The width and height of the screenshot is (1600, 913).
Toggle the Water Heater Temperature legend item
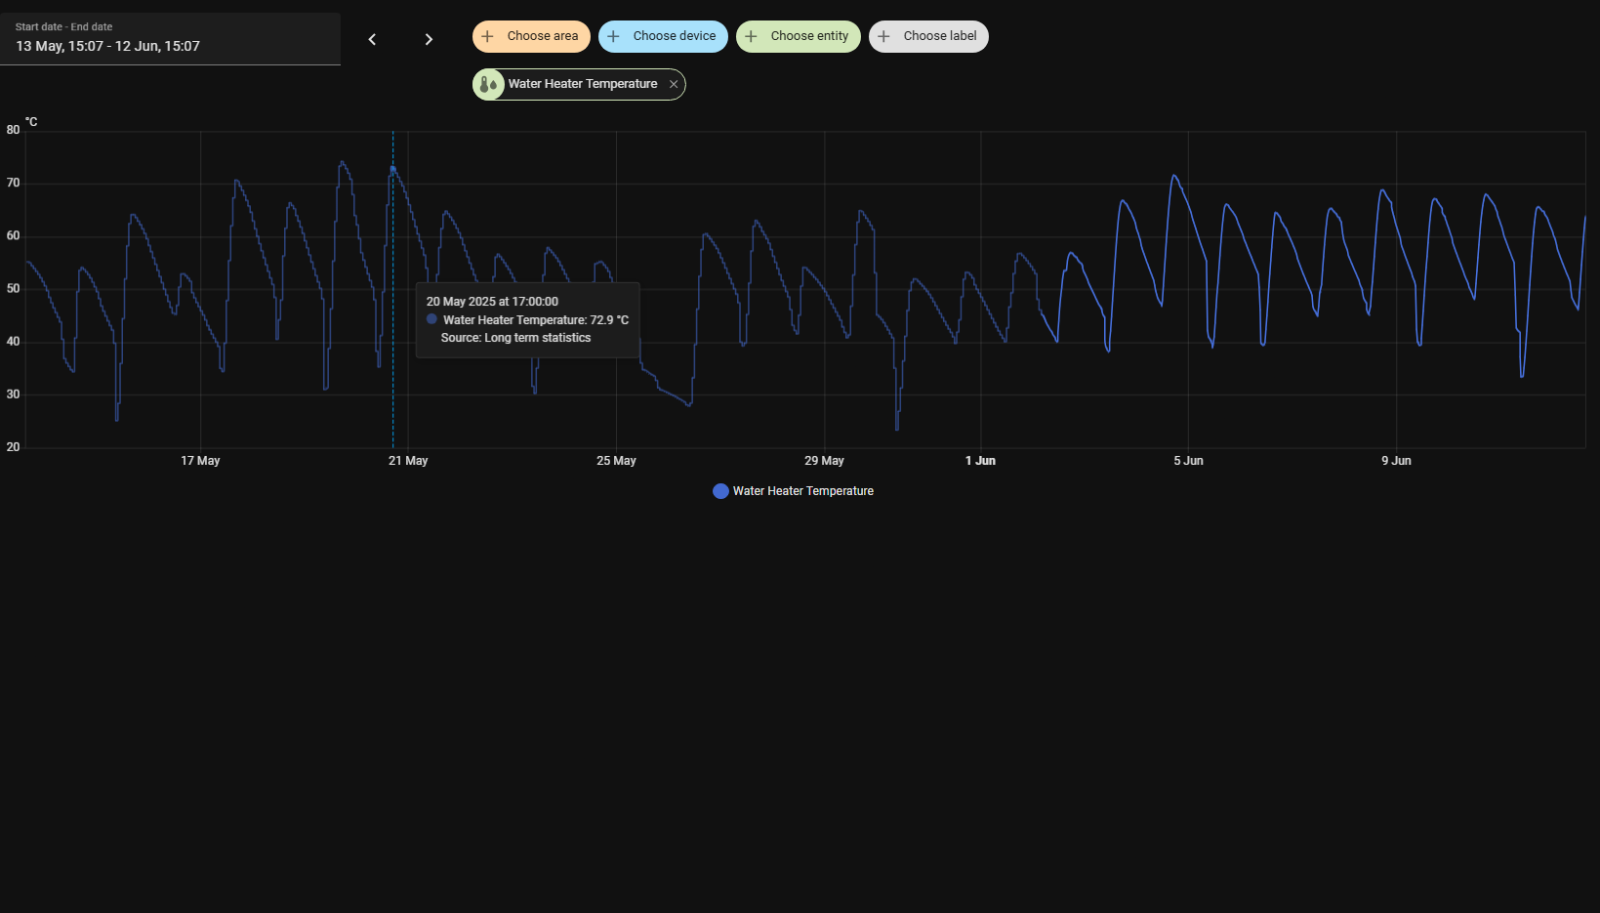pos(793,491)
